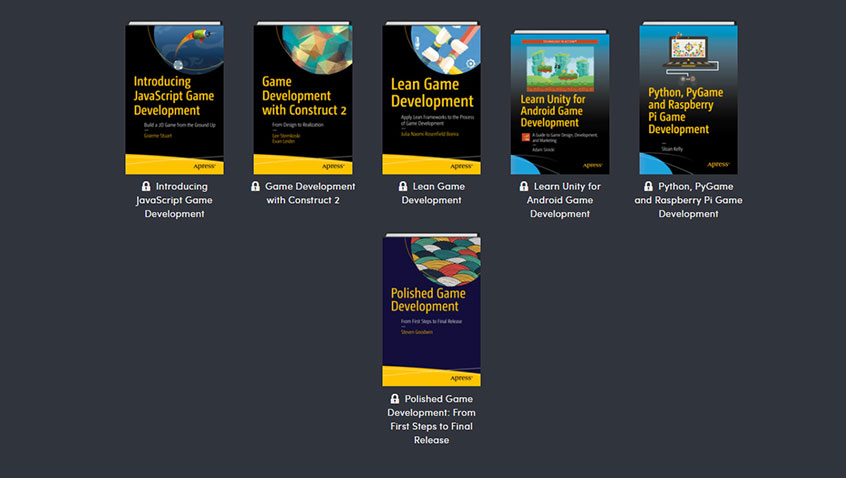Screen dimensions: 846x478
Task: Click lock icon beside Python, PyGame caption
Action: (x=648, y=186)
